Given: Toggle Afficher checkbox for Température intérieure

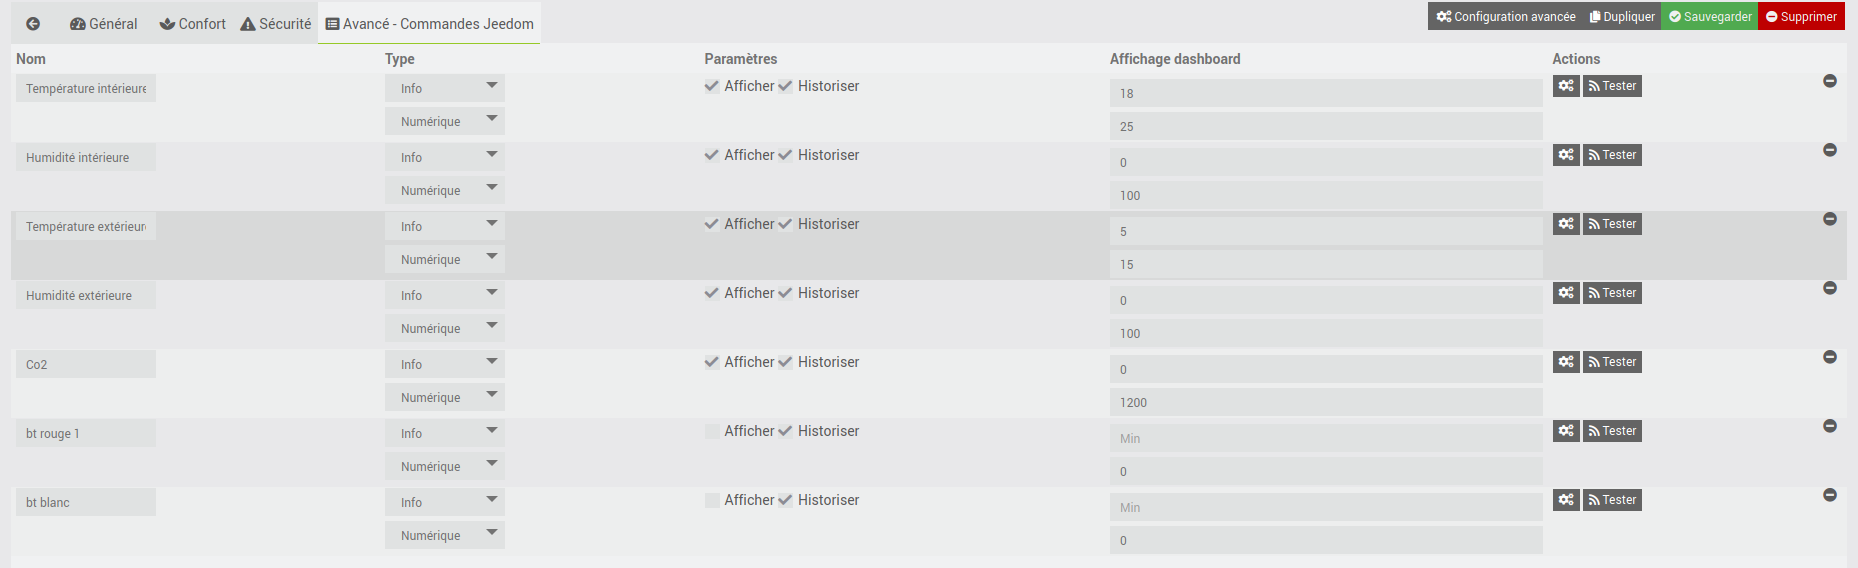Looking at the screenshot, I should click(x=712, y=86).
